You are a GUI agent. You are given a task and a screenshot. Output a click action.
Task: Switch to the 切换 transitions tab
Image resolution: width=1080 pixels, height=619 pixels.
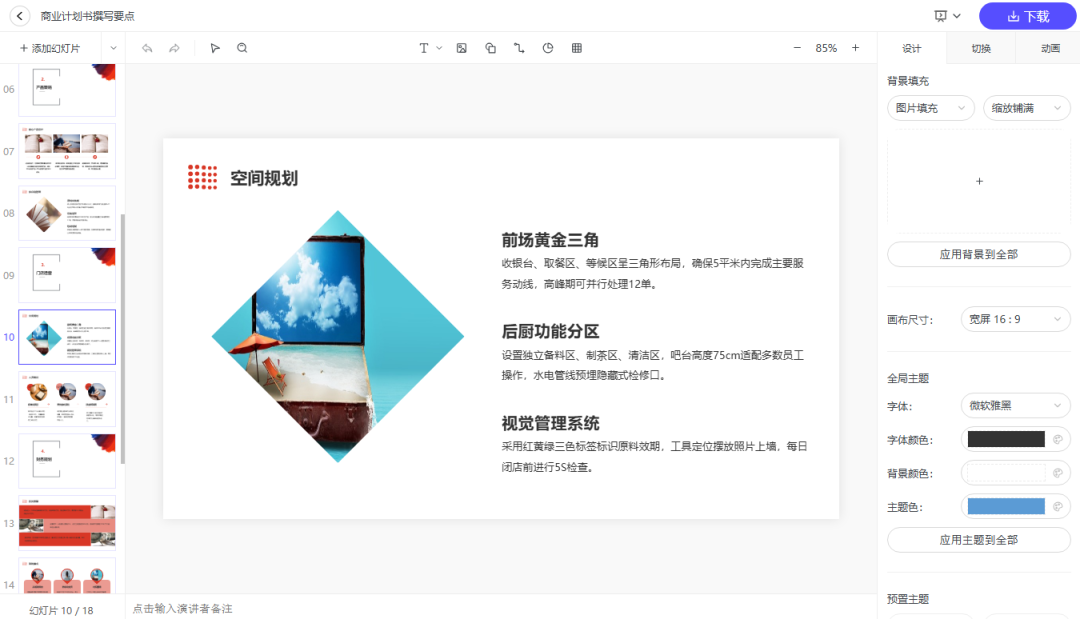coord(980,47)
